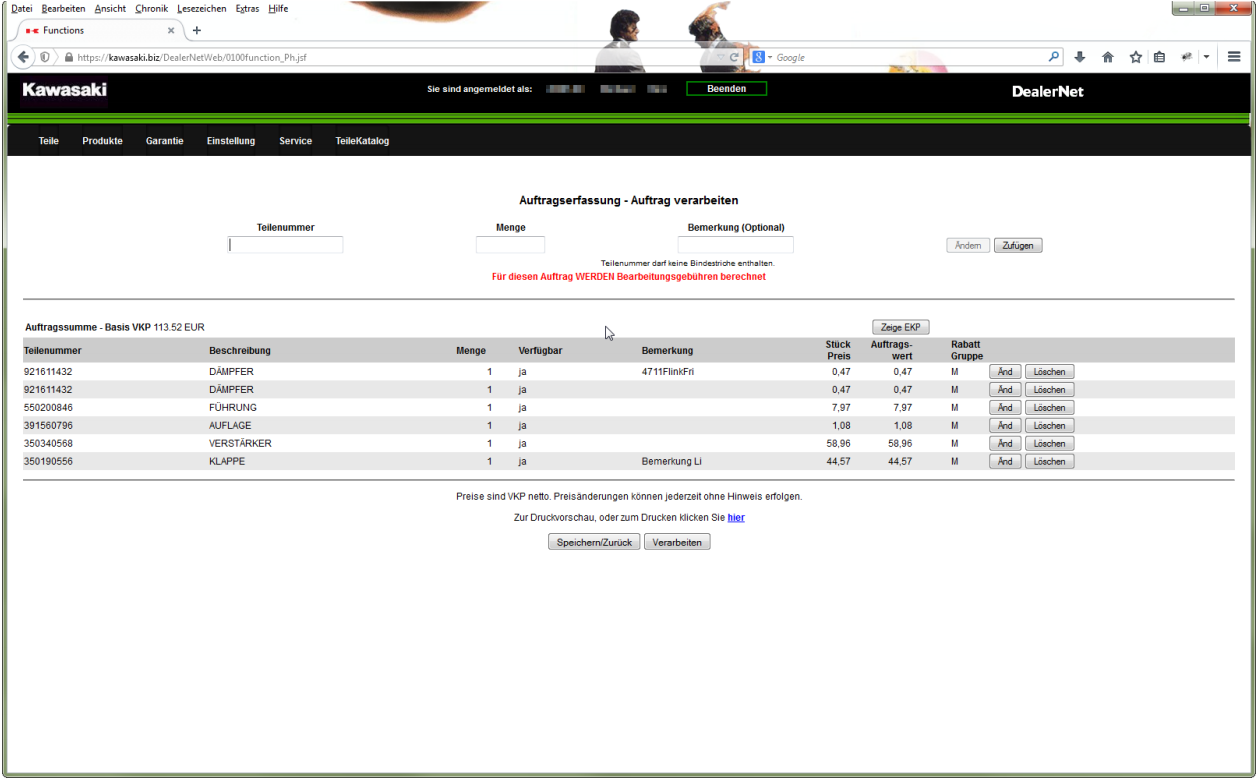The width and height of the screenshot is (1260, 783).
Task: Open the Hilfe menu
Action: (278, 8)
